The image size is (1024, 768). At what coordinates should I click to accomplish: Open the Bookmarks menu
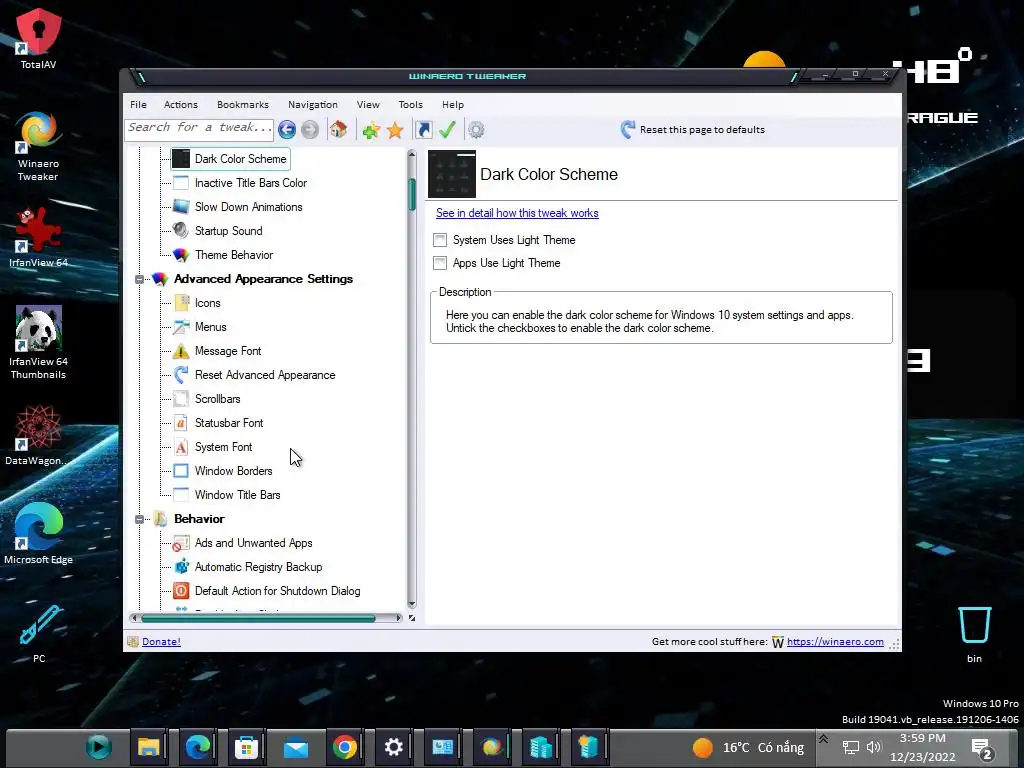(243, 104)
